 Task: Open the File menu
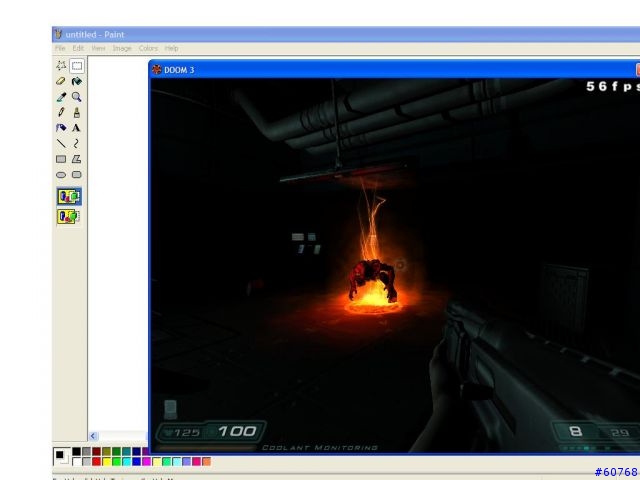(x=60, y=48)
